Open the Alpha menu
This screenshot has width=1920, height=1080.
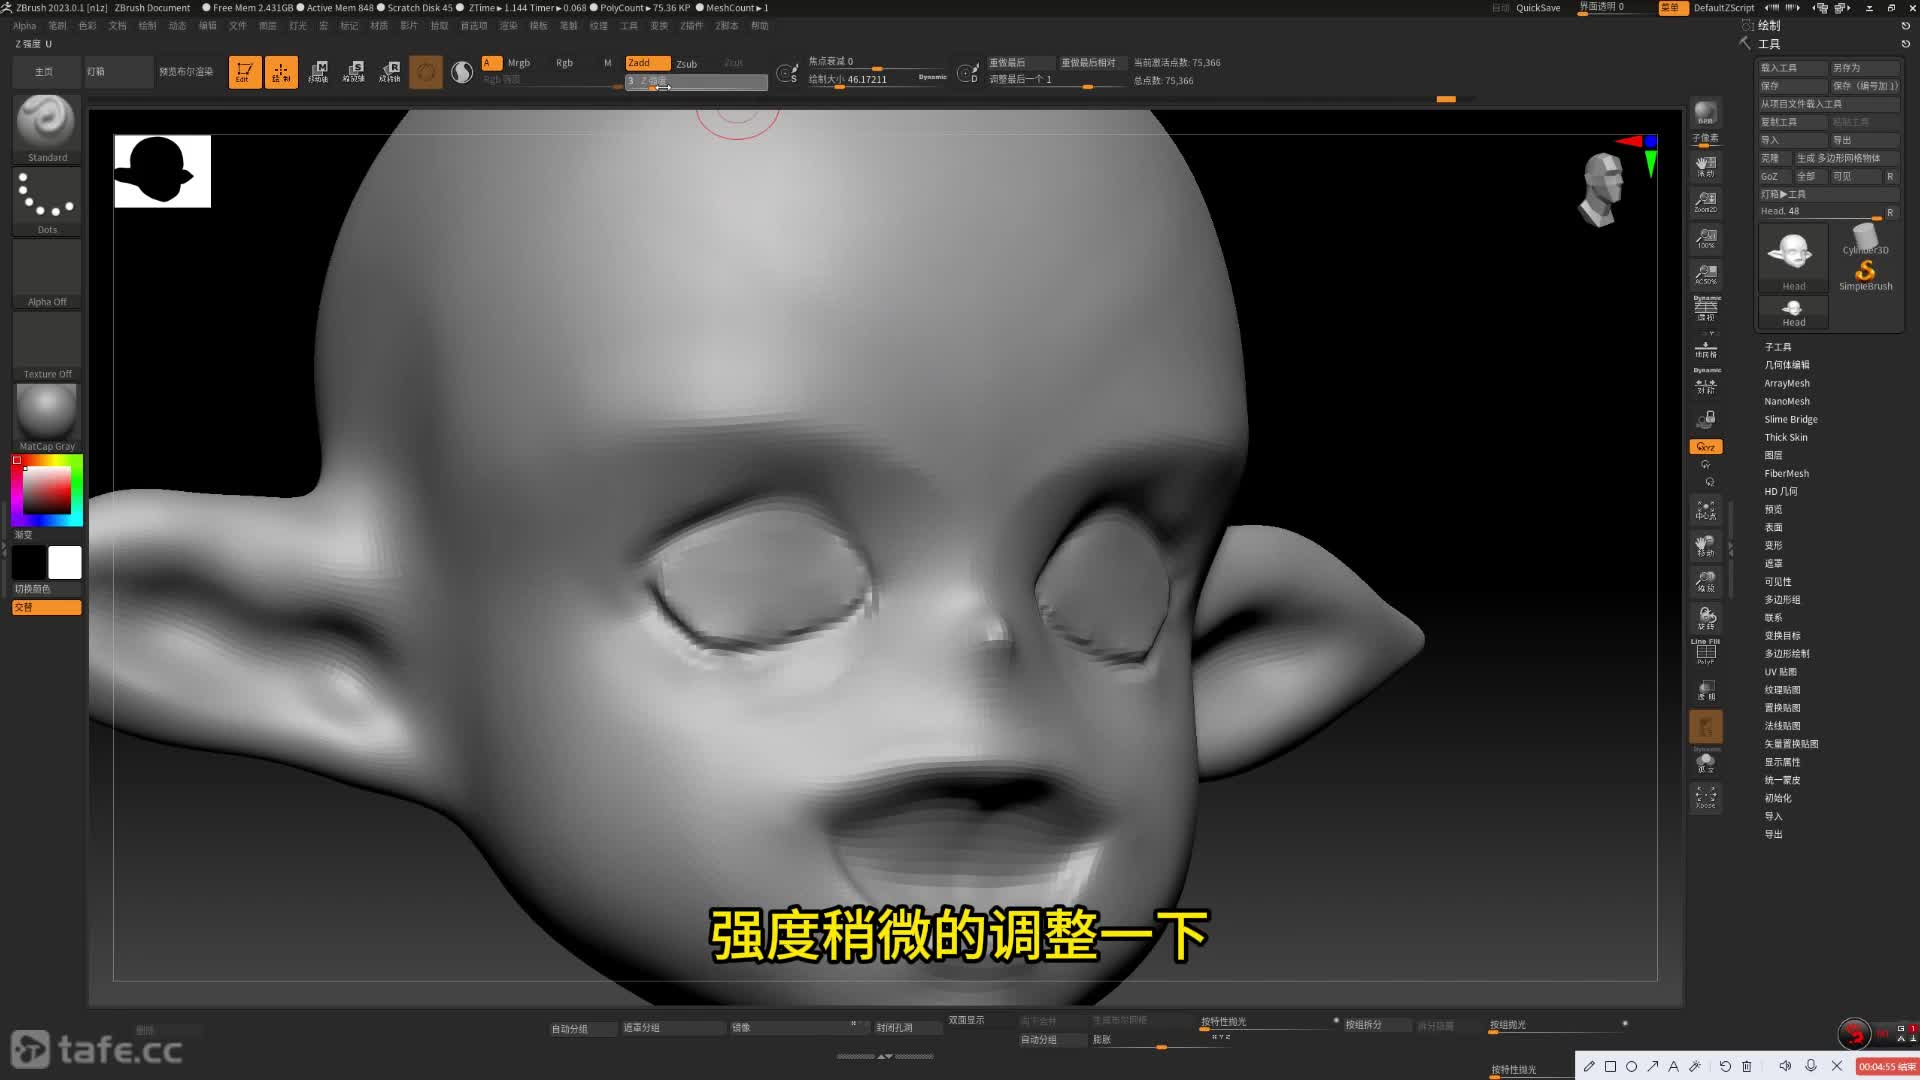tap(25, 26)
